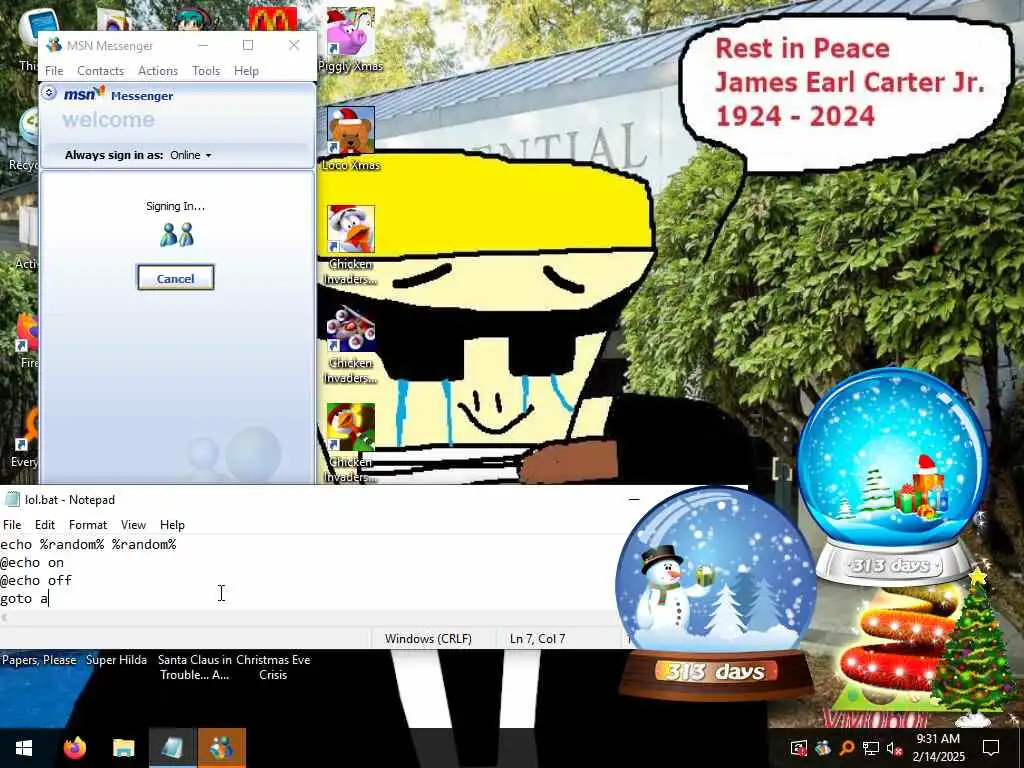Screen dimensions: 1024x768
Task: Click the '@echo on' line in Notepad
Action: [x=32, y=562]
